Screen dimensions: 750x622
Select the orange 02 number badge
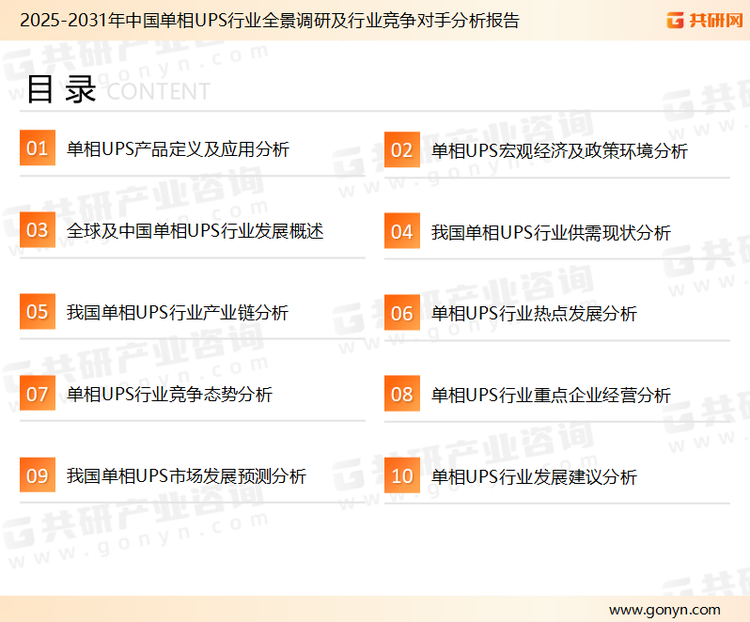[402, 150]
